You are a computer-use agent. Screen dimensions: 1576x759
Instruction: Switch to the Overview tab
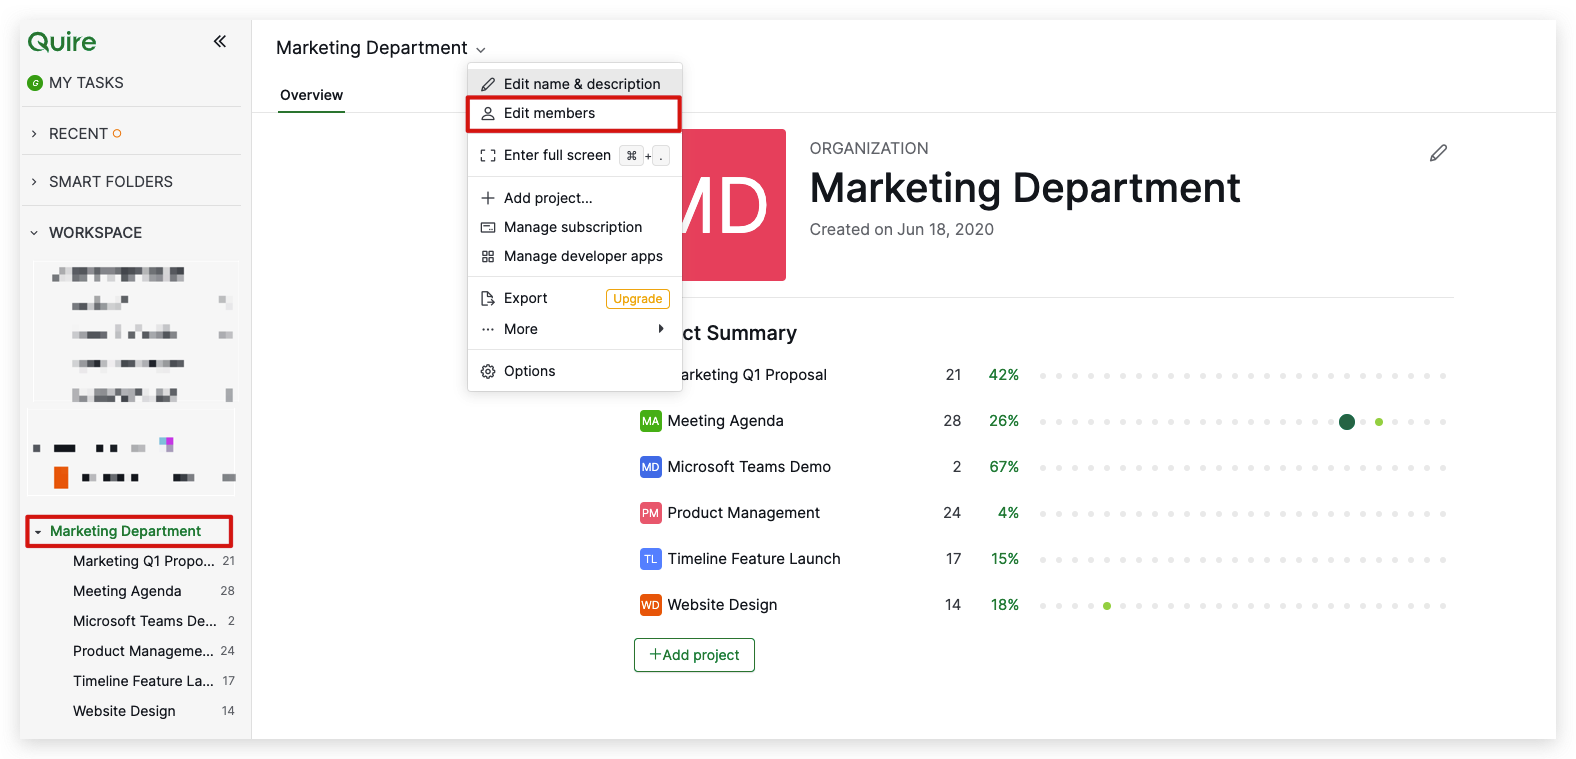tap(311, 95)
